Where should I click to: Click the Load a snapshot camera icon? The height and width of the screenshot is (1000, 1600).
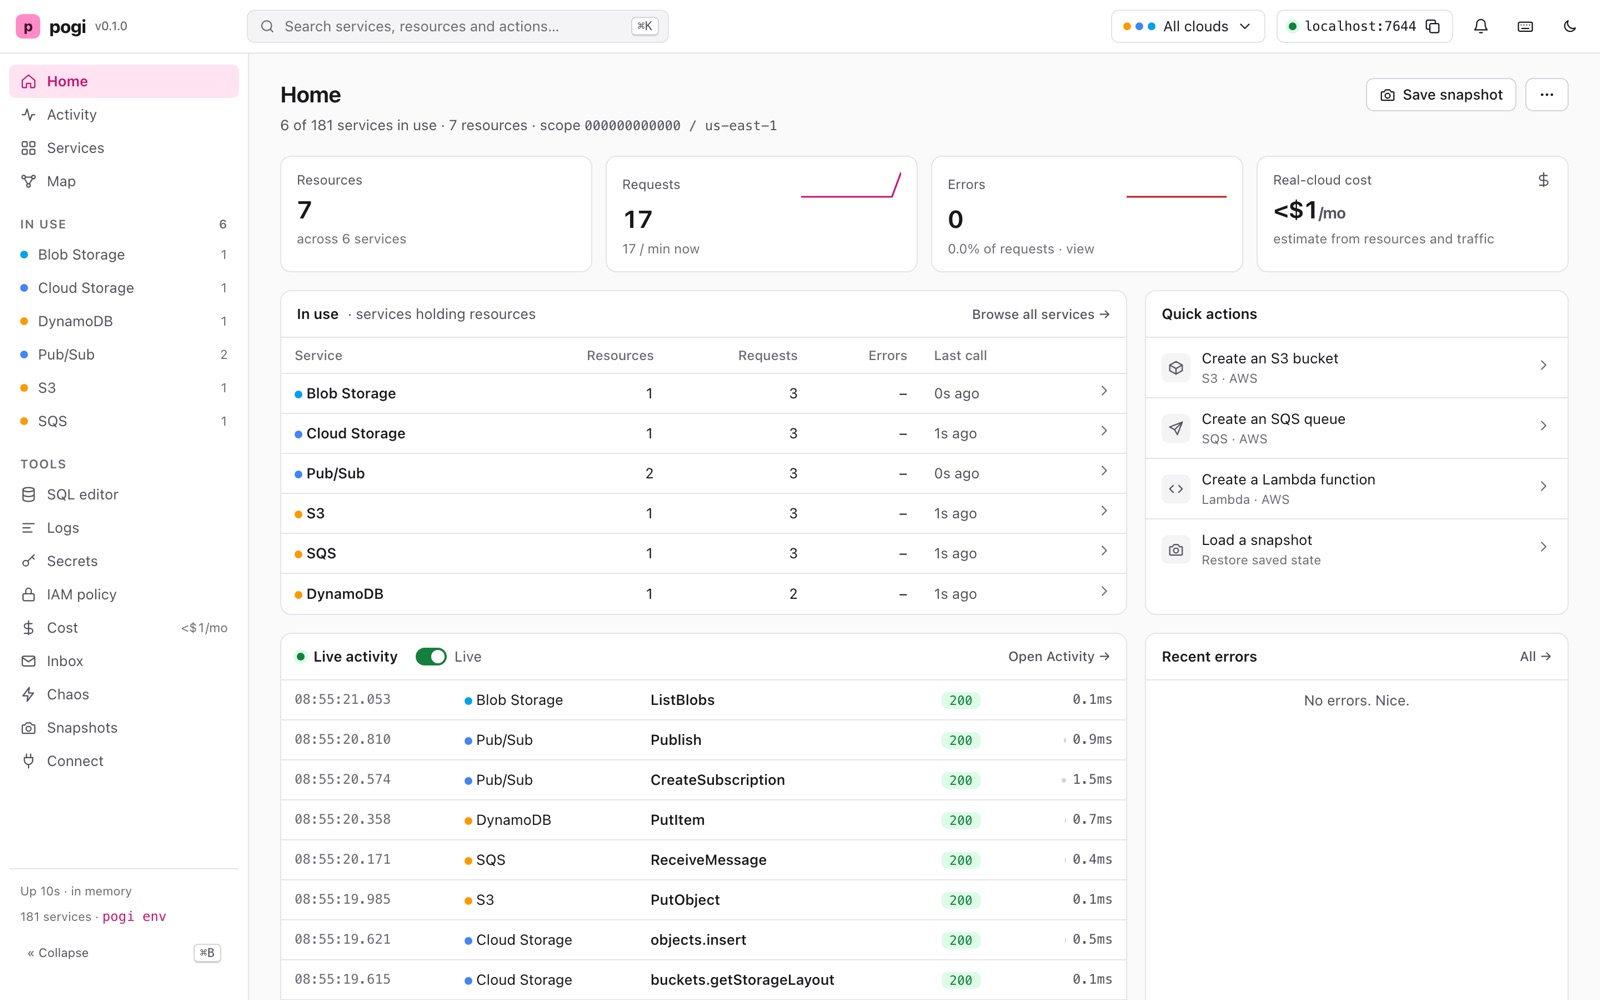[1176, 549]
